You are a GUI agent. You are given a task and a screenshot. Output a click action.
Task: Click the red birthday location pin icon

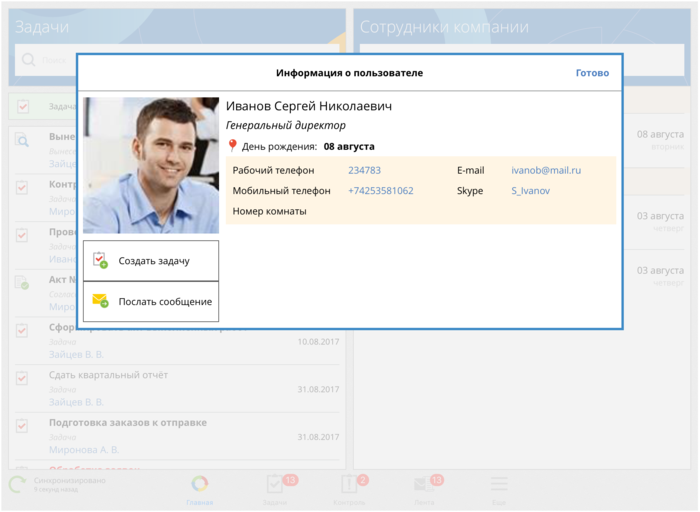[x=232, y=146]
